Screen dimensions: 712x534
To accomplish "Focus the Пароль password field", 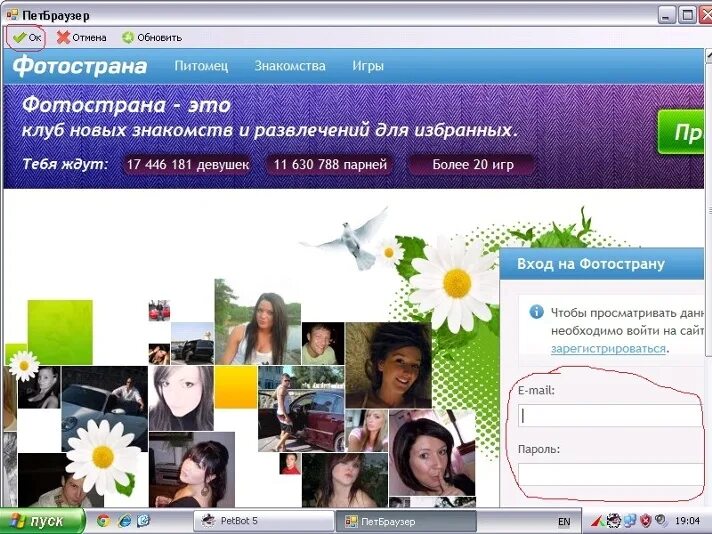I will (x=611, y=475).
